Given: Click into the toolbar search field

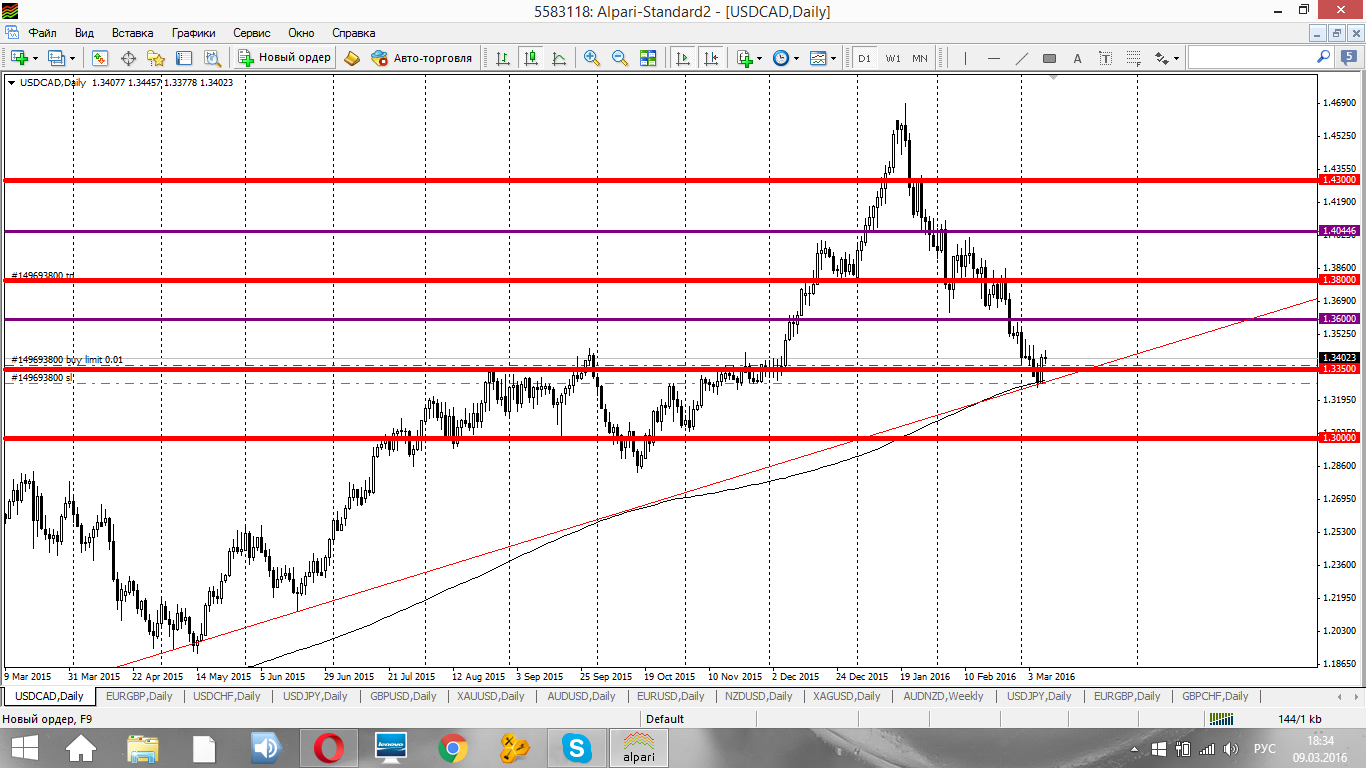Looking at the screenshot, I should click(1251, 58).
